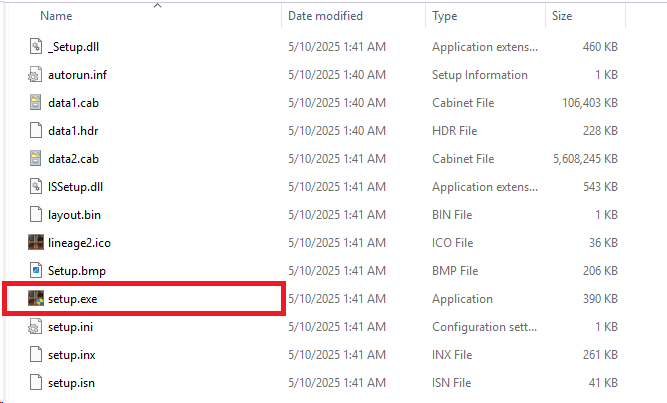Click data1.hdr modified date cell
Image resolution: width=667 pixels, height=403 pixels.
(337, 131)
